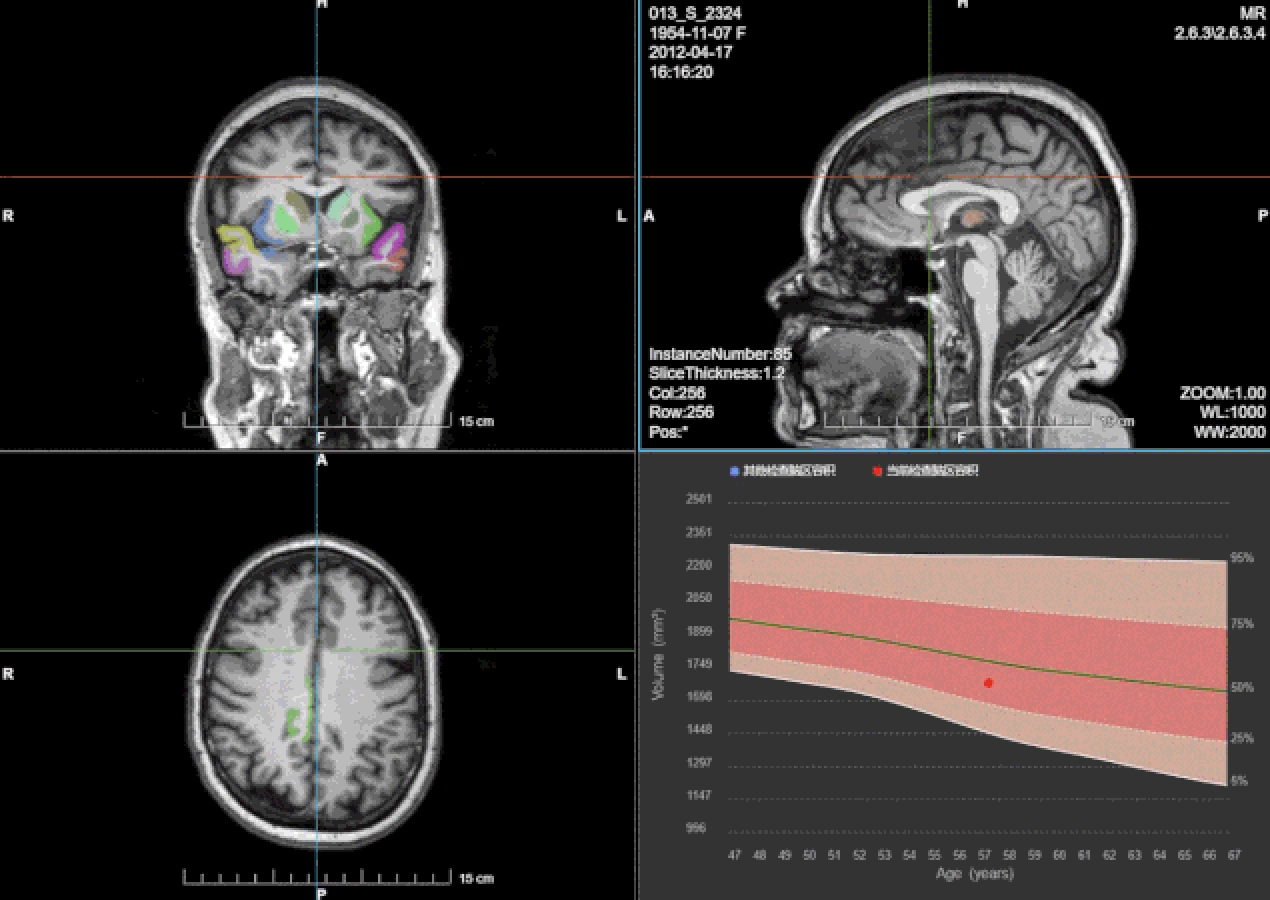Viewport: 1270px width, 900px height.
Task: Click the 2501 volume axis value
Action: click(x=700, y=499)
